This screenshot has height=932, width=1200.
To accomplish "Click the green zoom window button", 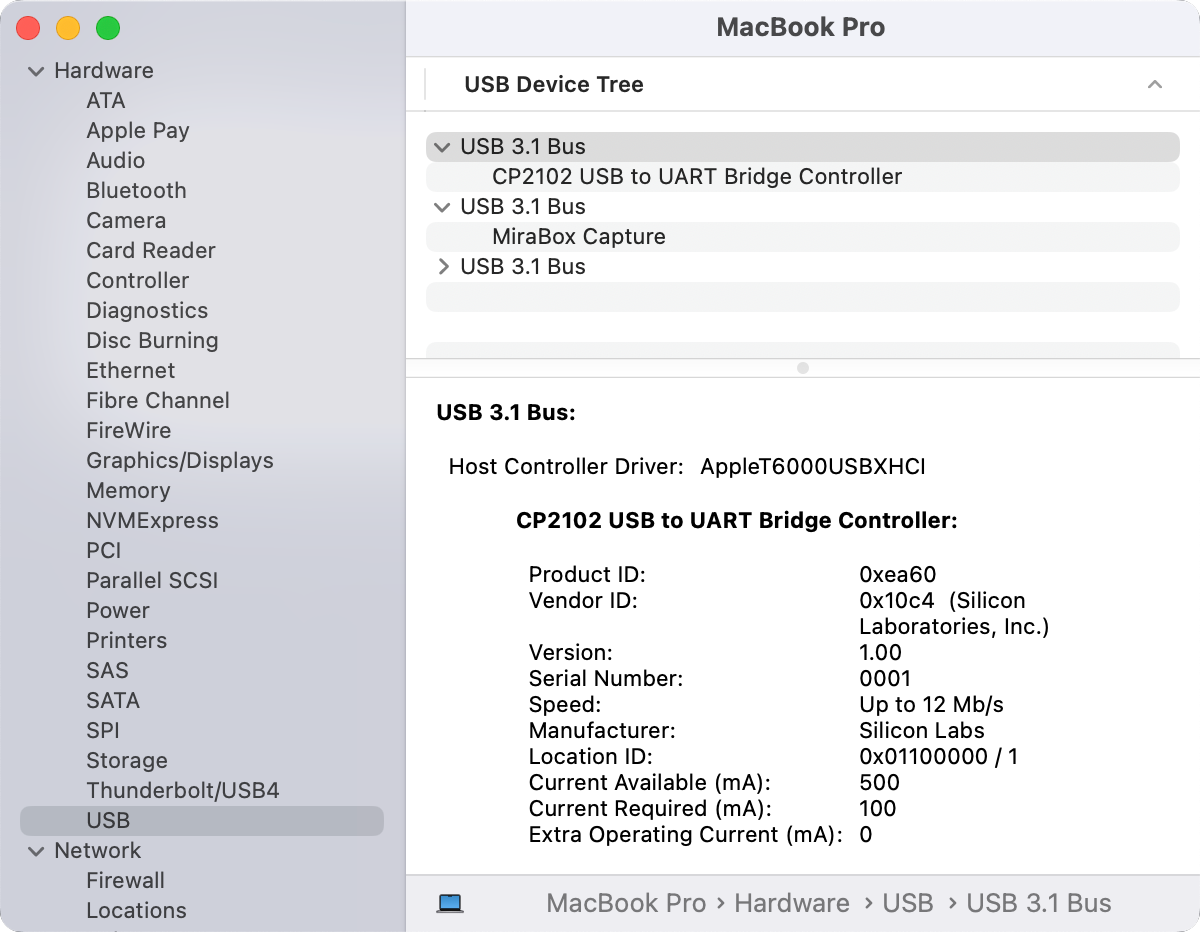I will point(108,28).
